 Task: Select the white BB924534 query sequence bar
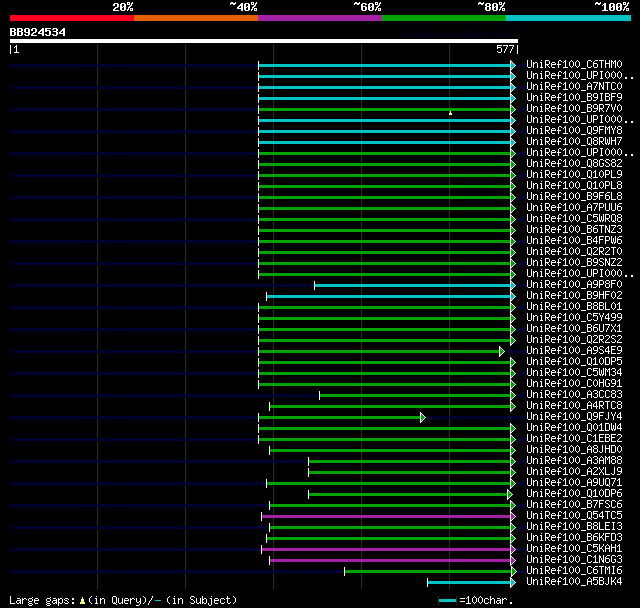coord(264,41)
